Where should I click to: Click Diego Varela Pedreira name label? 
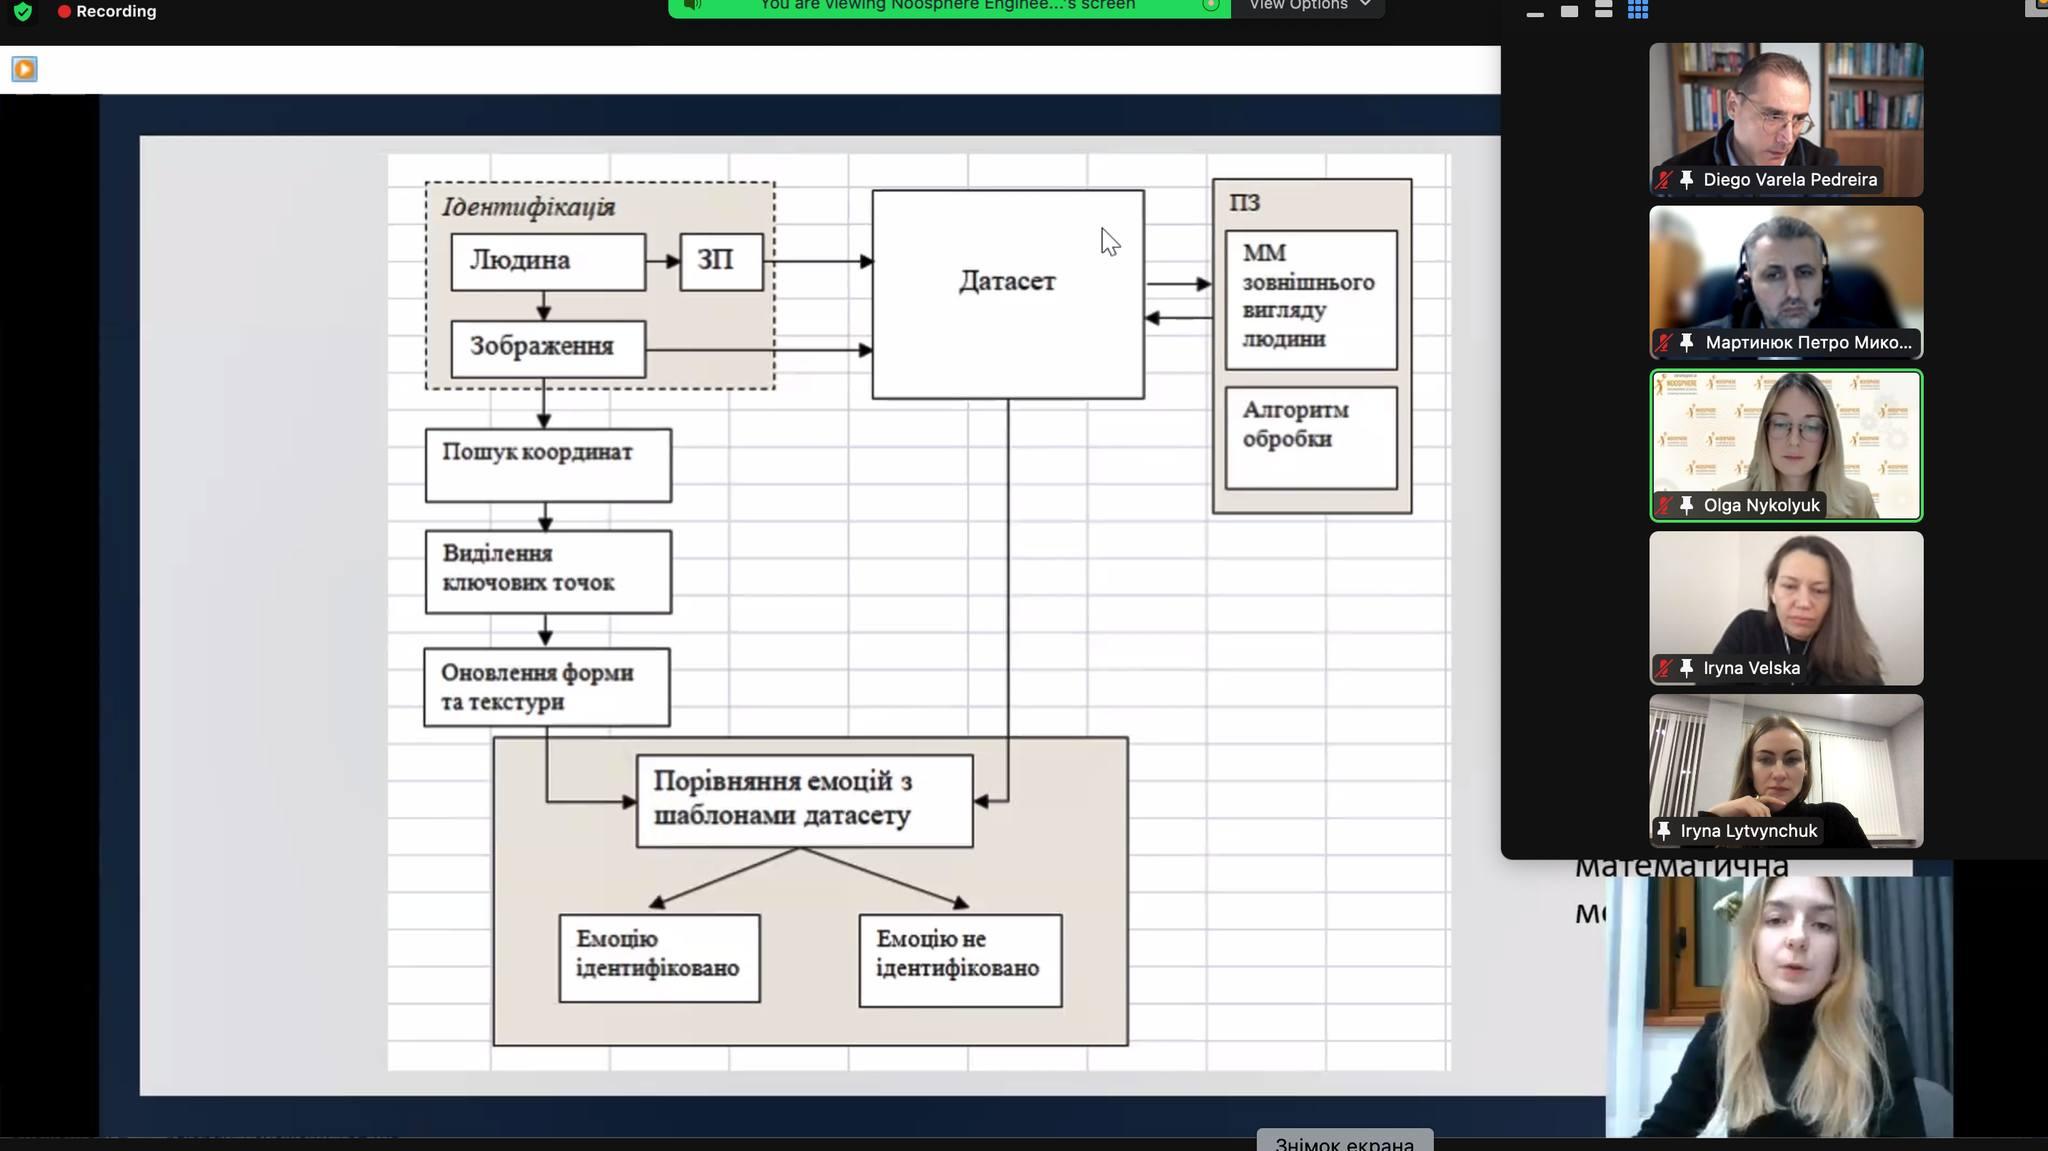pos(1789,180)
